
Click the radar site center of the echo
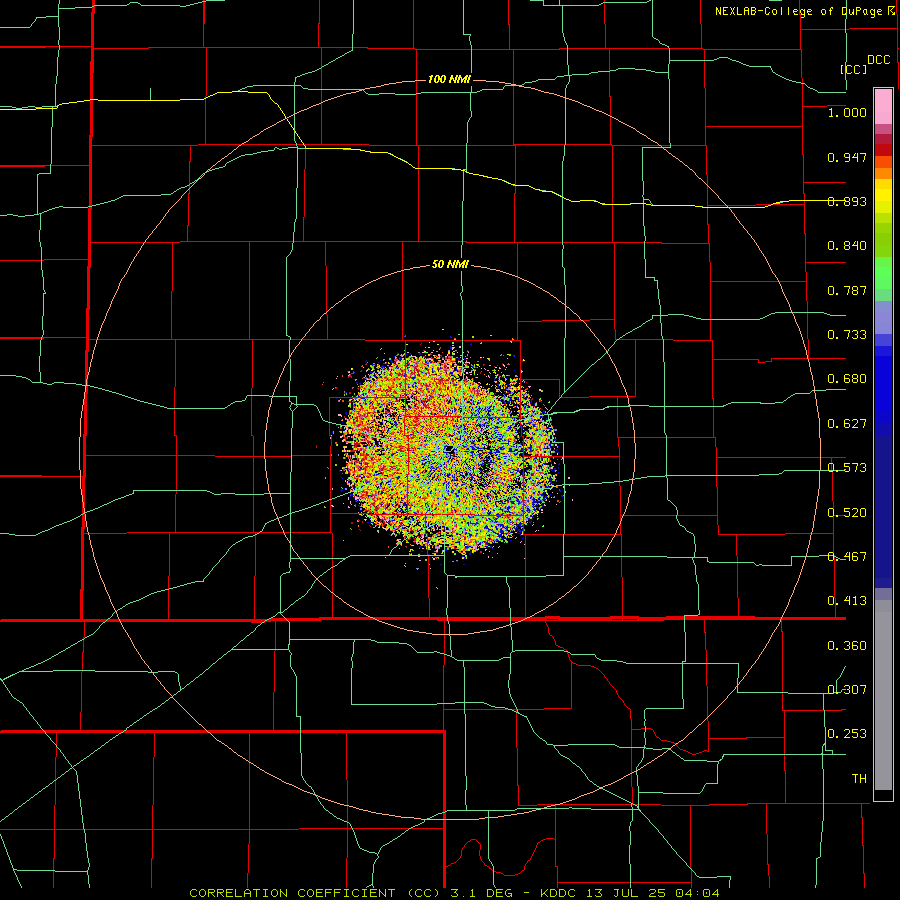(450, 449)
